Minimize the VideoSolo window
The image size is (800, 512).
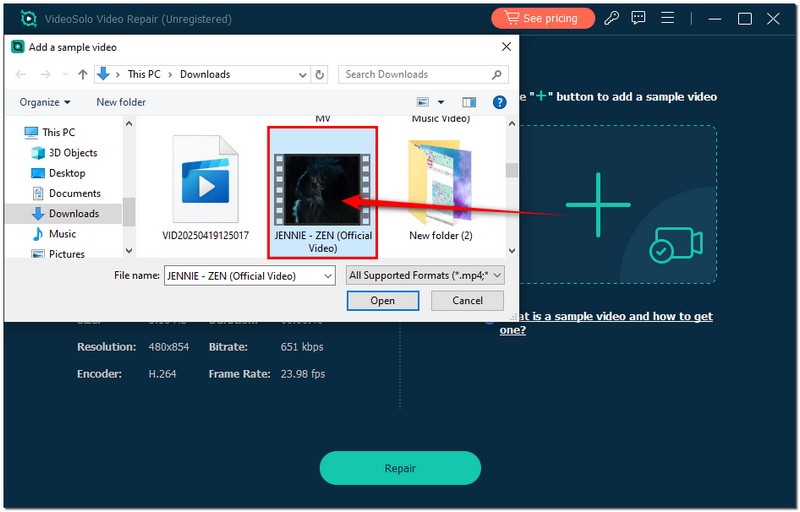click(x=715, y=19)
